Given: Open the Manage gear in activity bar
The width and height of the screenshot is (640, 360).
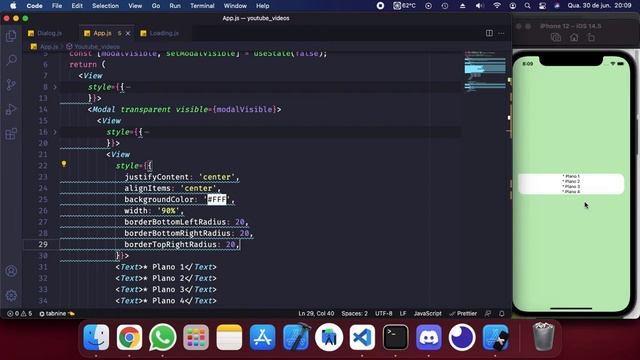Looking at the screenshot, I should [11, 295].
